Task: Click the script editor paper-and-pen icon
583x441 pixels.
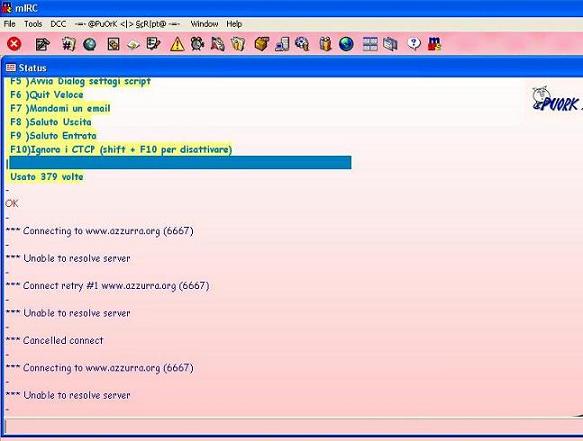Action: pos(153,44)
